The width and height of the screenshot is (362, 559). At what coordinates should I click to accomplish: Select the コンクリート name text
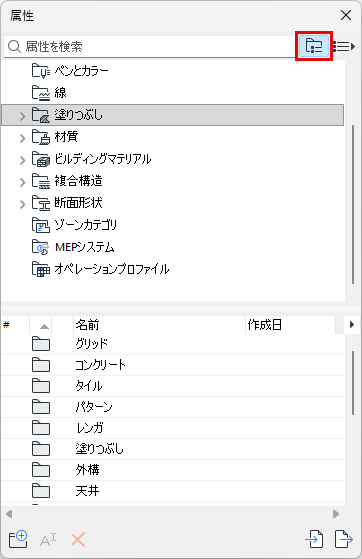coord(100,365)
